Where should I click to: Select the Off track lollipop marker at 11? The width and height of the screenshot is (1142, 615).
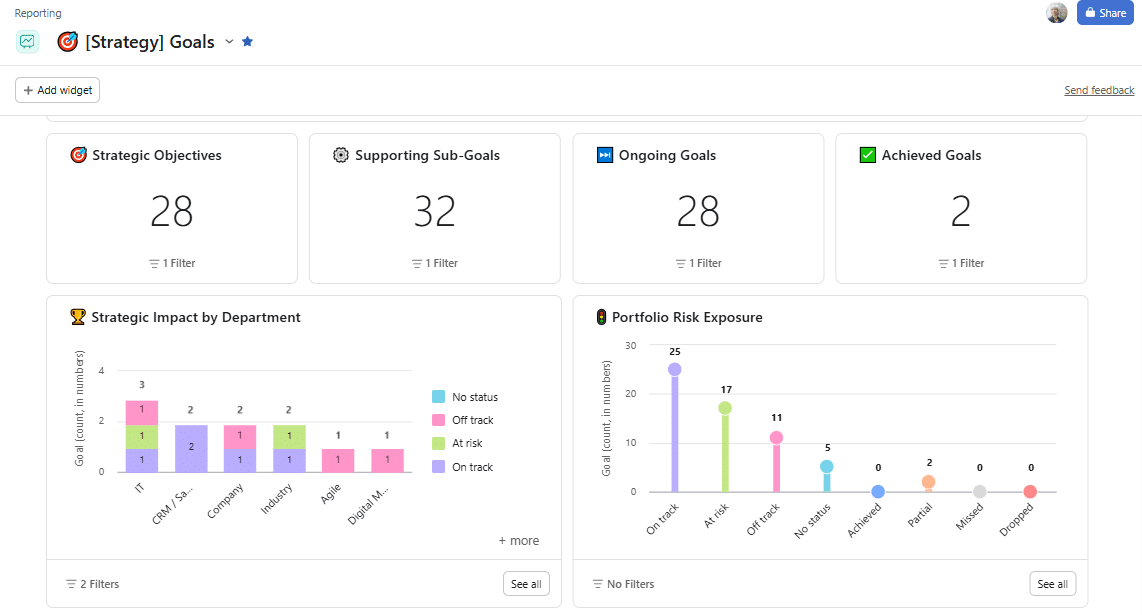(776, 437)
